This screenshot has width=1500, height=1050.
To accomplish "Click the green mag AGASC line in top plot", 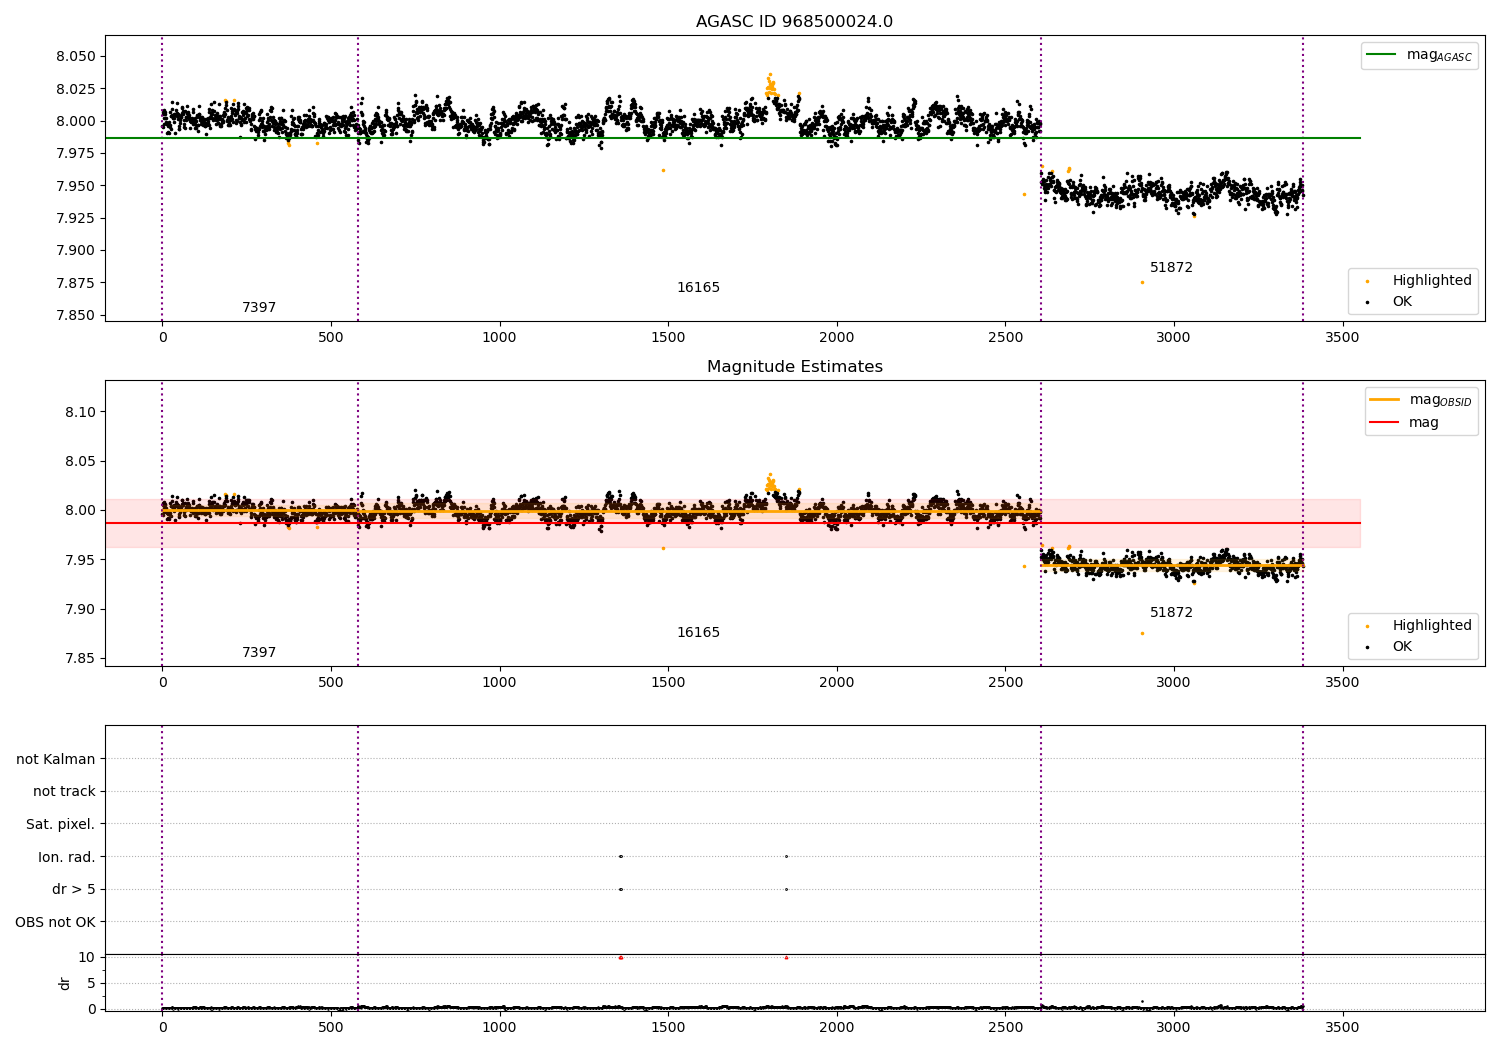I will click(x=732, y=138).
